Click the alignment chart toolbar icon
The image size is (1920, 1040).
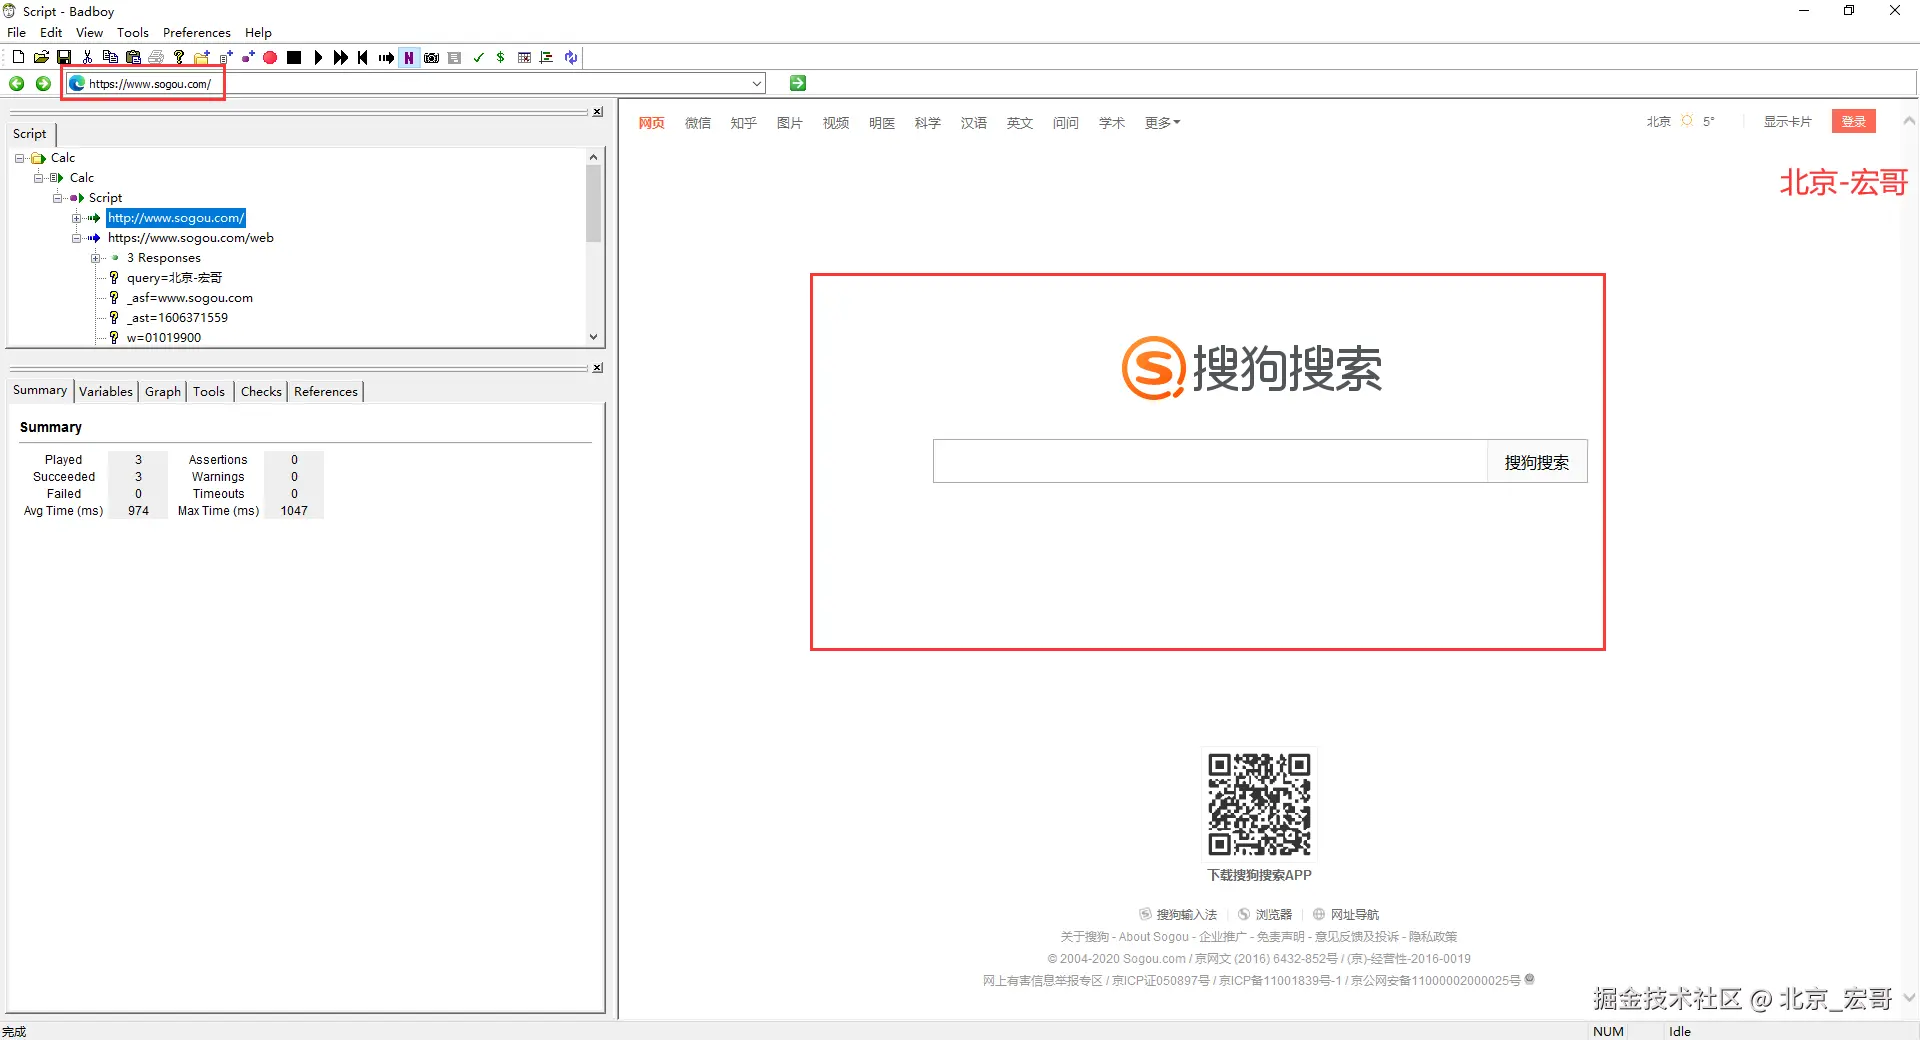[x=547, y=58]
